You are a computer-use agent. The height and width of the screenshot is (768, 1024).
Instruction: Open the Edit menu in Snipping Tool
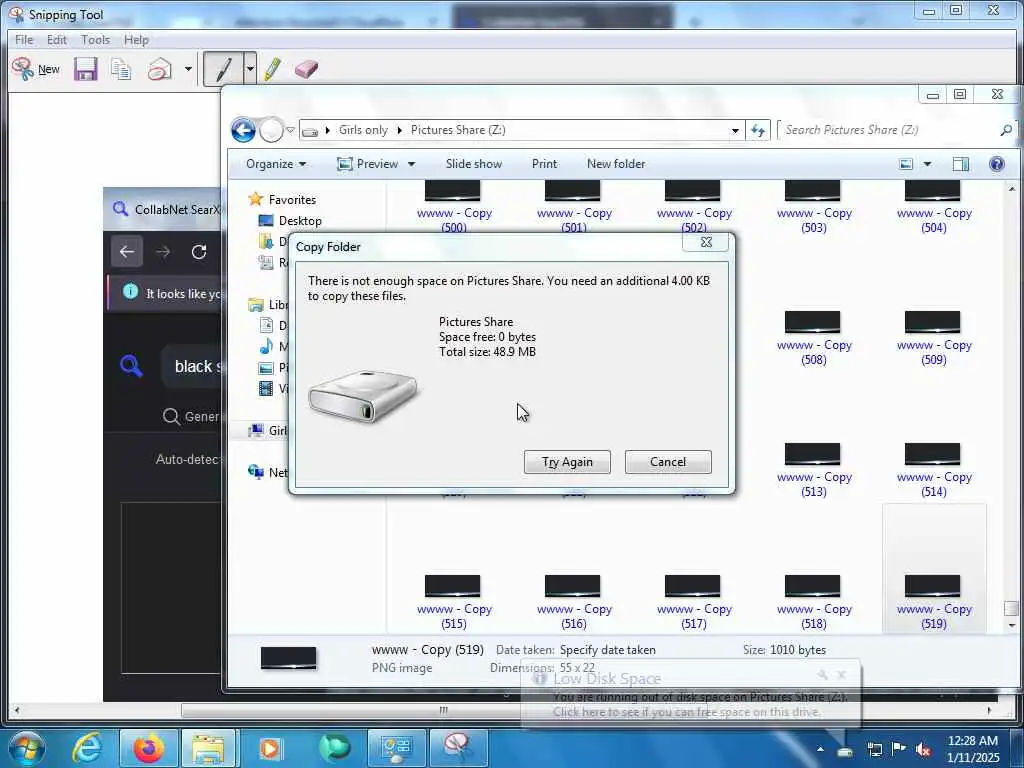point(57,40)
